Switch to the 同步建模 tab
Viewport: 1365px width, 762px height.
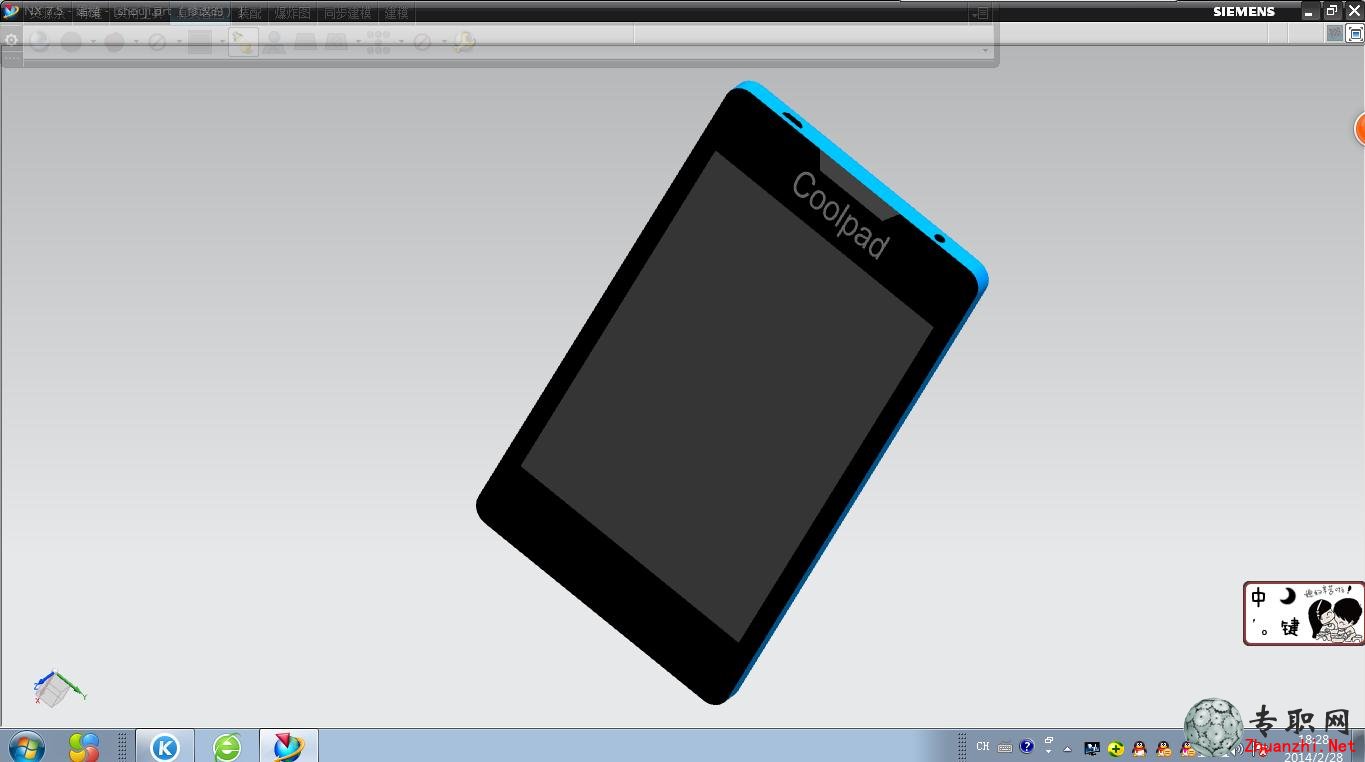[x=347, y=13]
